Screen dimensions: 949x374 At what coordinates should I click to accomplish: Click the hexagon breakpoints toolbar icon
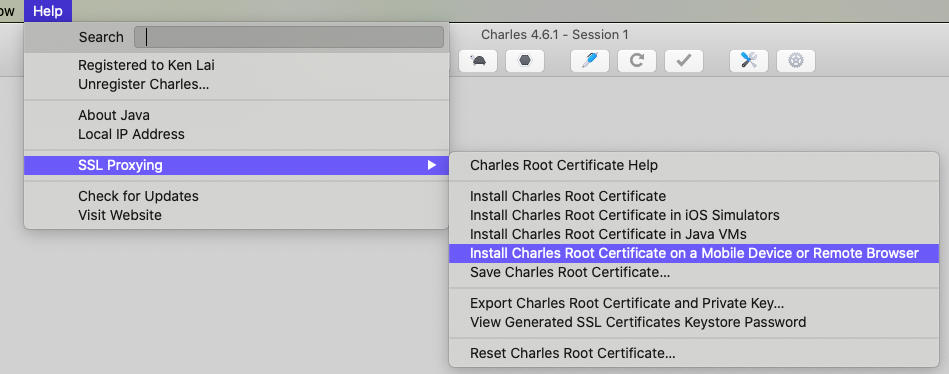[525, 61]
